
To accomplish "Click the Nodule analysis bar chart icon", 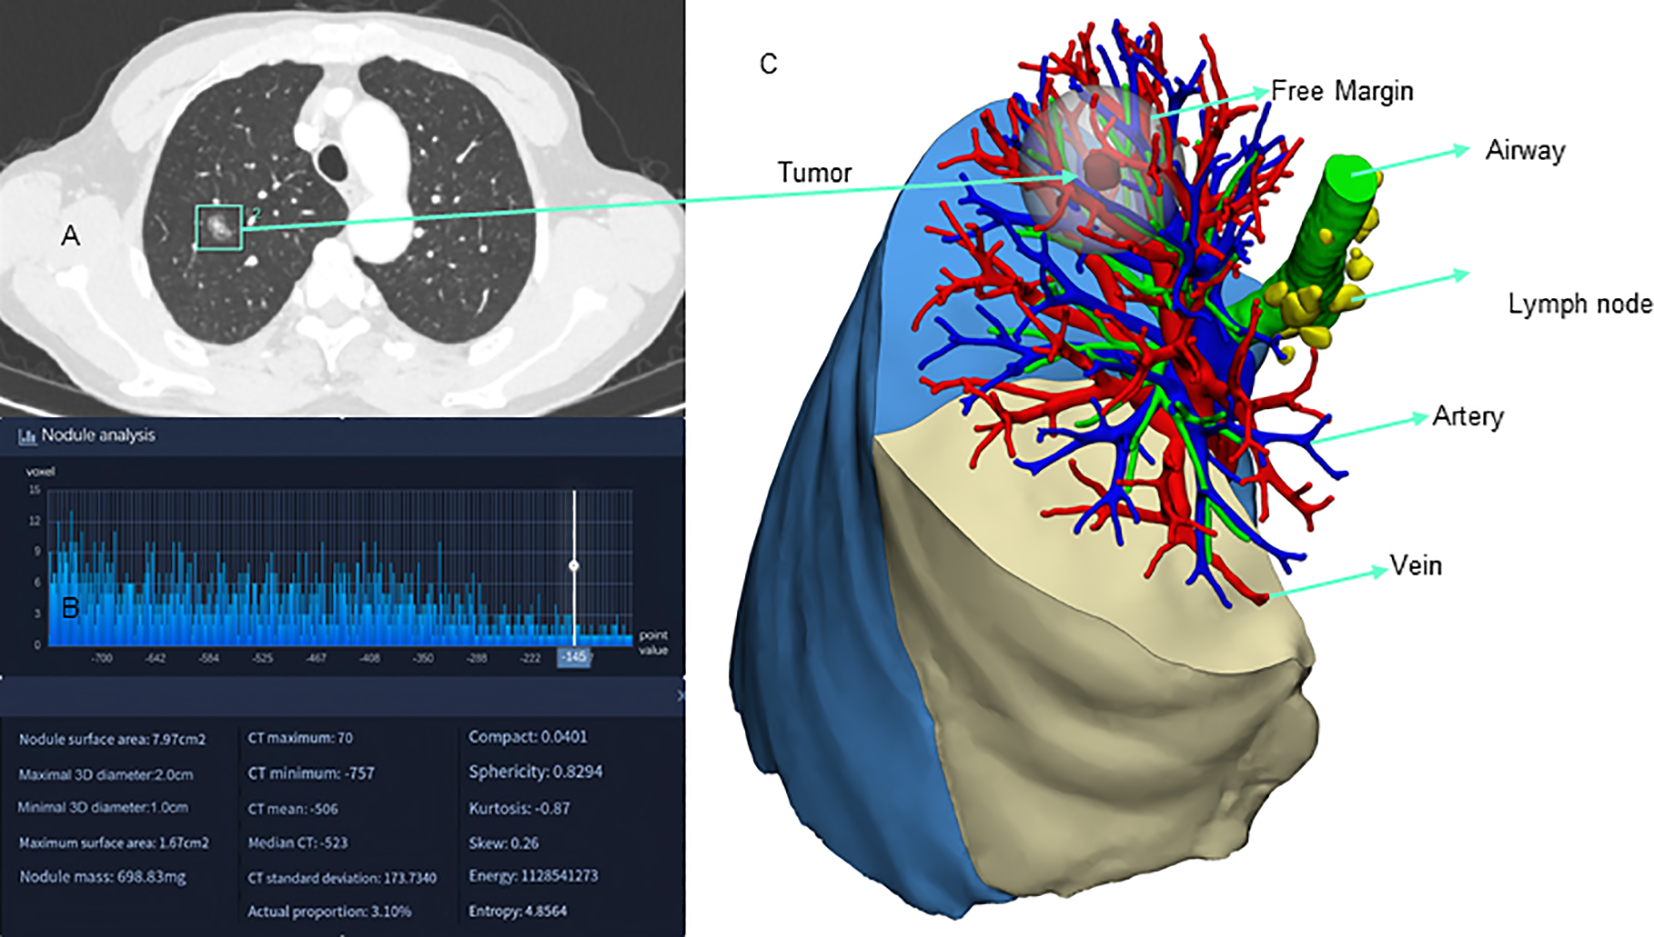I will click(27, 436).
